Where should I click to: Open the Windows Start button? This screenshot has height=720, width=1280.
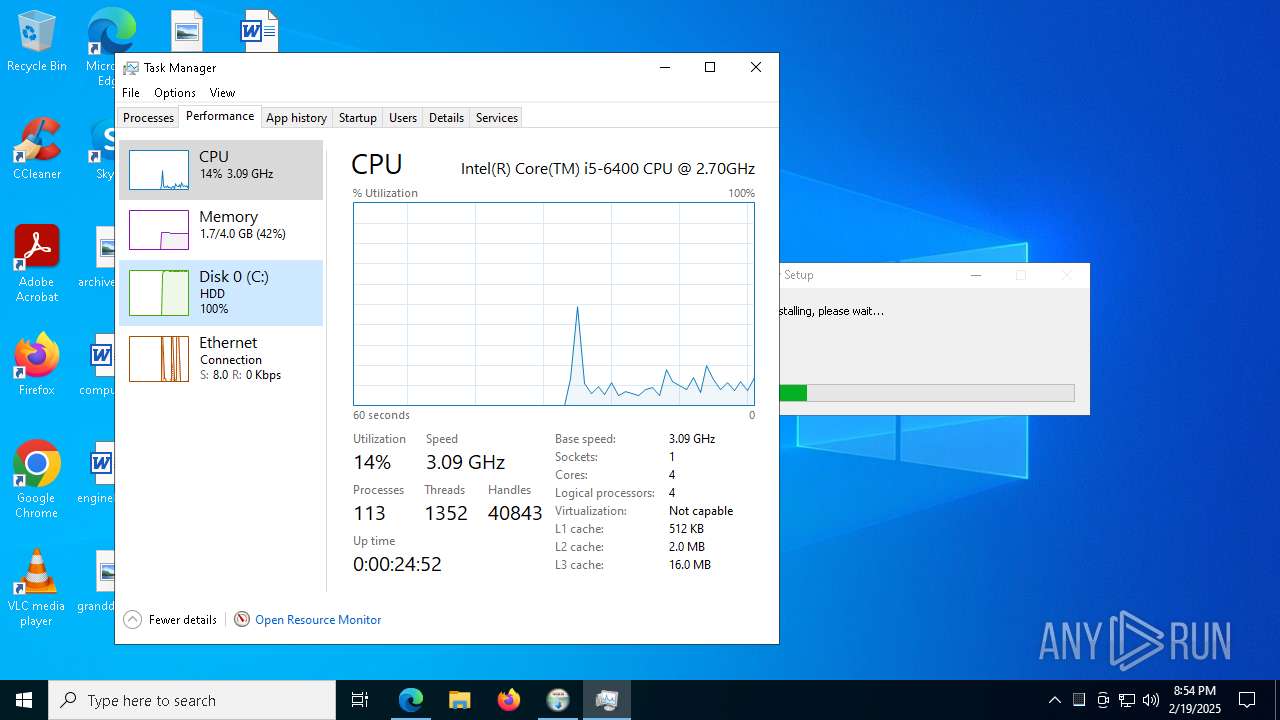(x=24, y=700)
